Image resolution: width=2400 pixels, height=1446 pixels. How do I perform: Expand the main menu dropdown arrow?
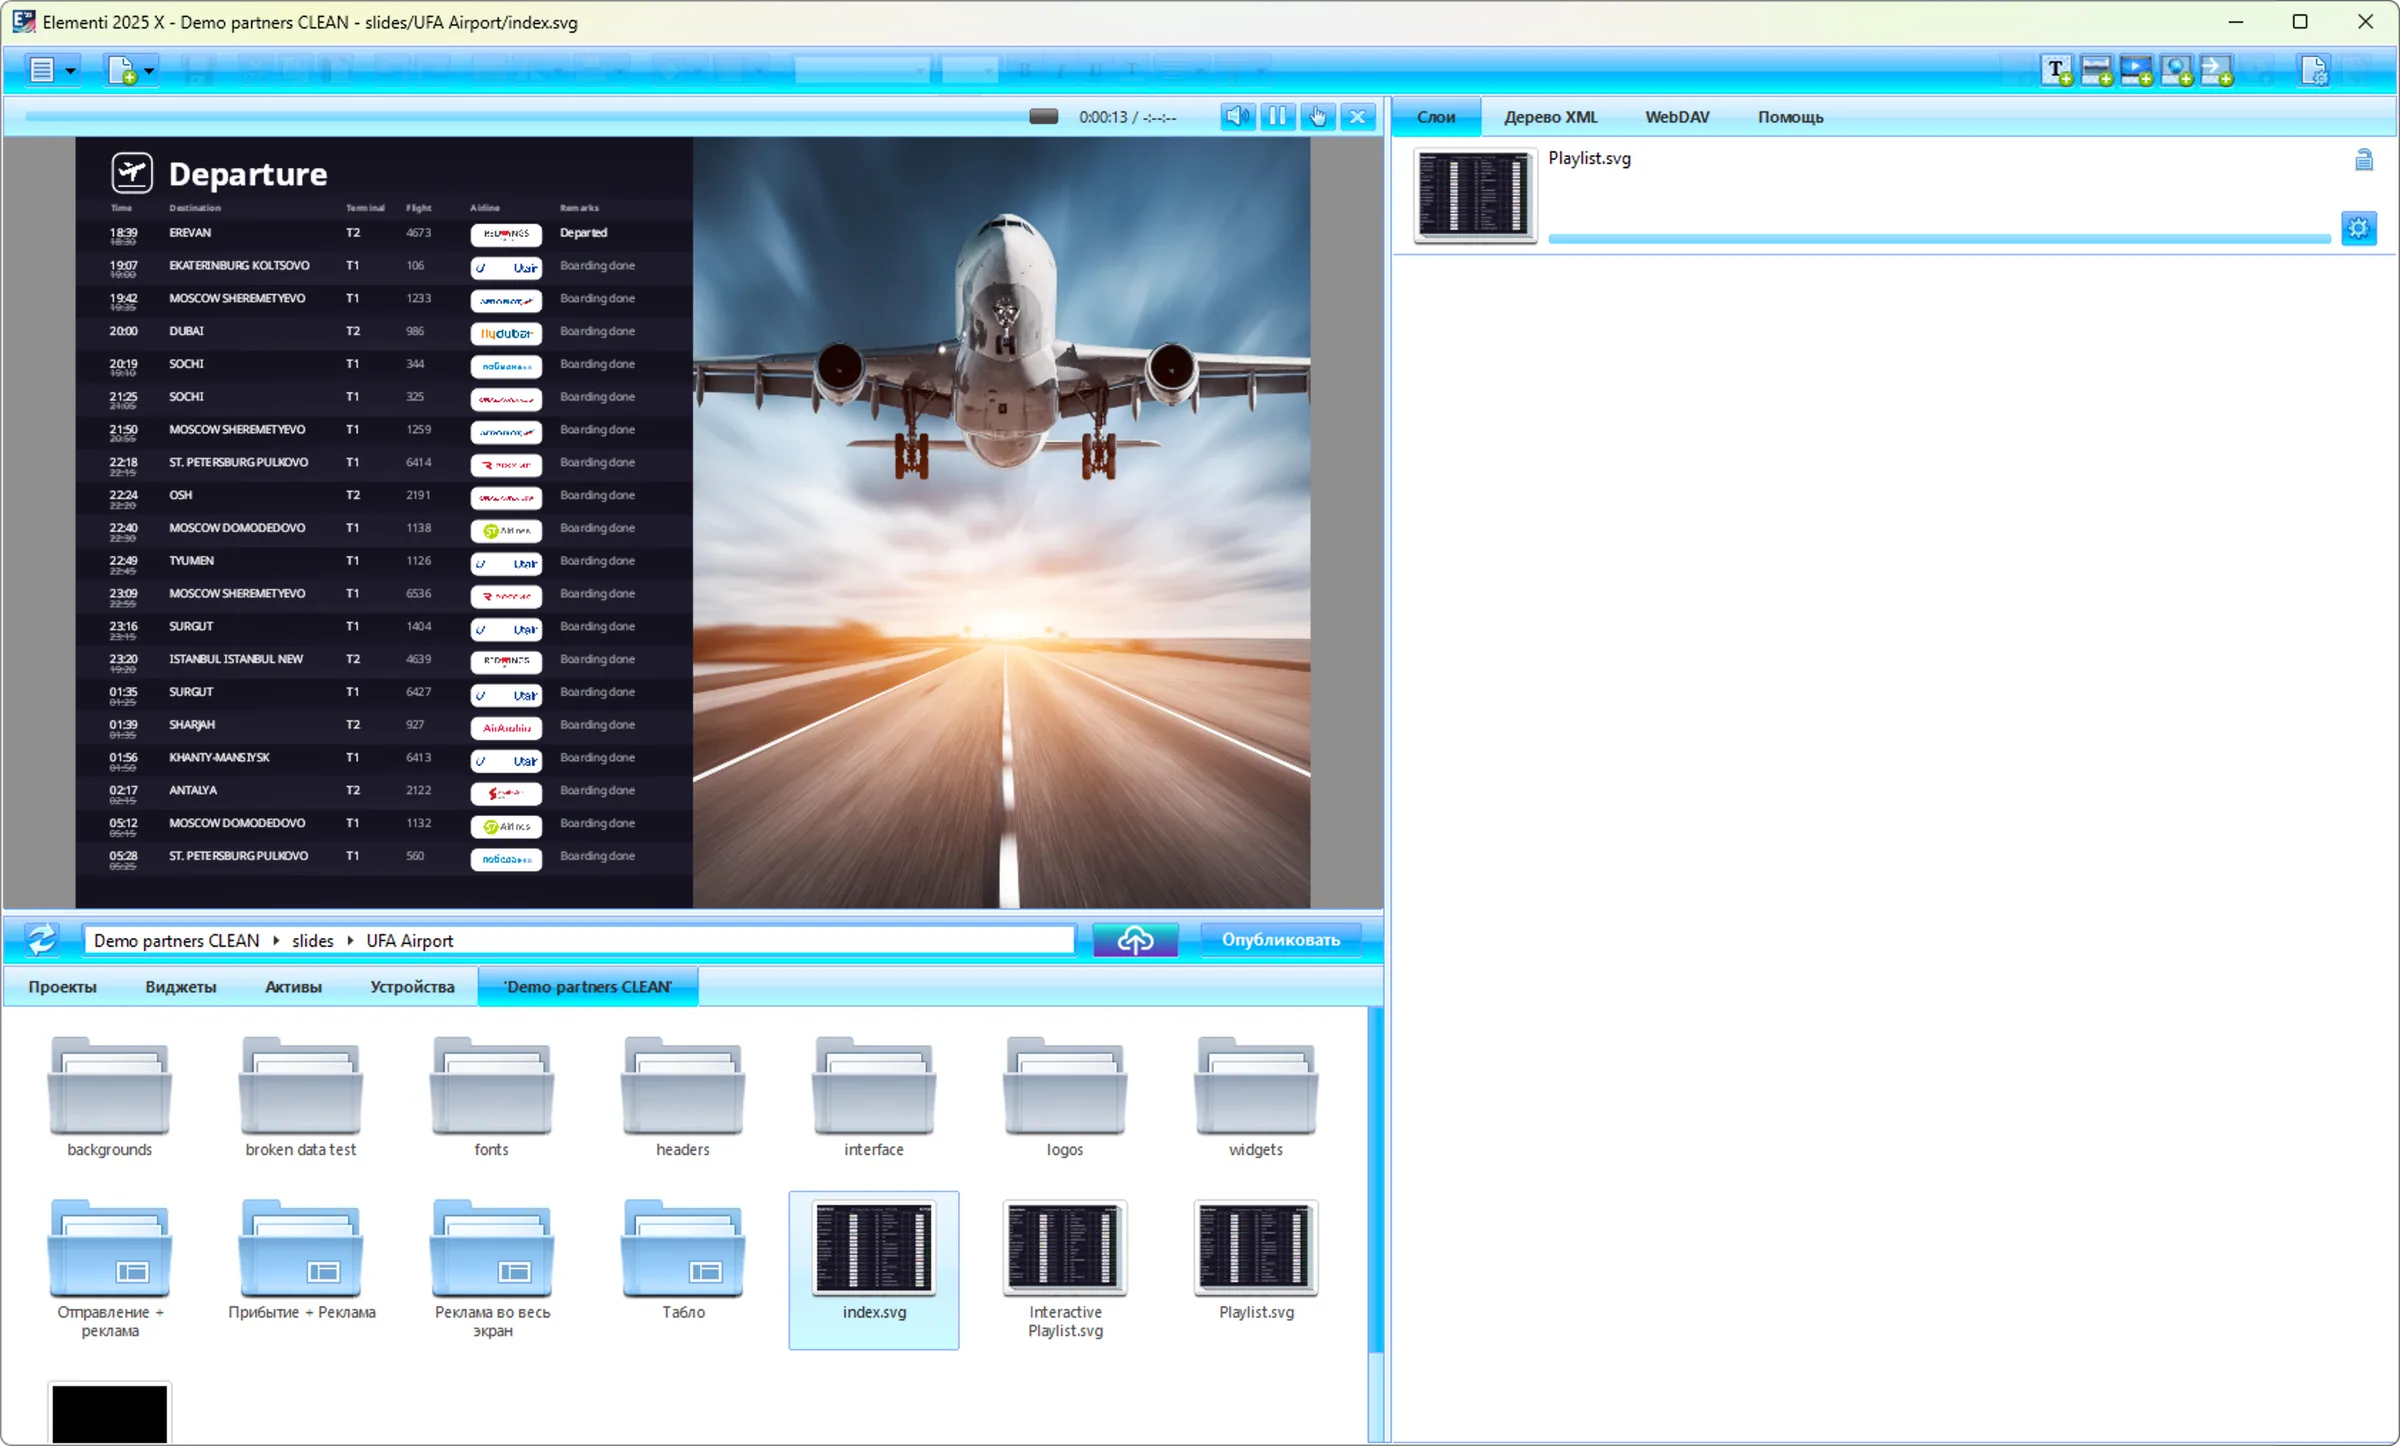(70, 71)
